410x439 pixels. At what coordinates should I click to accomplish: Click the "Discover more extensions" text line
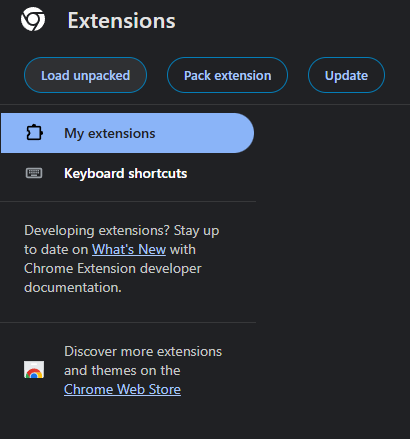143,351
